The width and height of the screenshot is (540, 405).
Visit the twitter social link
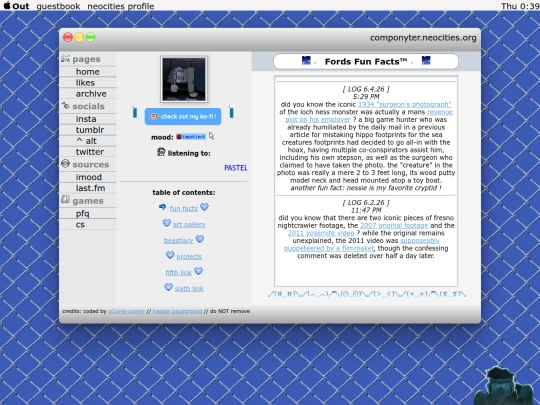tap(90, 152)
